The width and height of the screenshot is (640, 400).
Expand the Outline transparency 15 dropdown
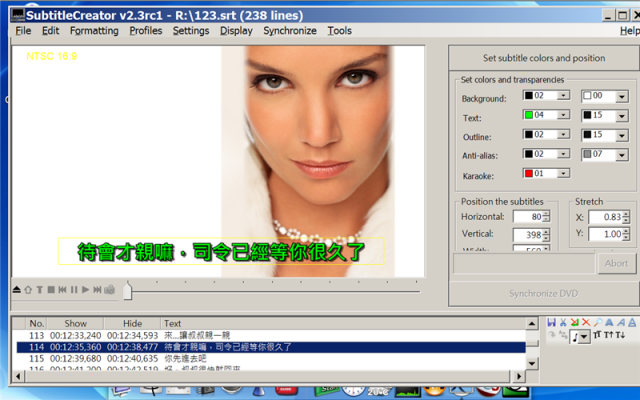[x=622, y=136]
